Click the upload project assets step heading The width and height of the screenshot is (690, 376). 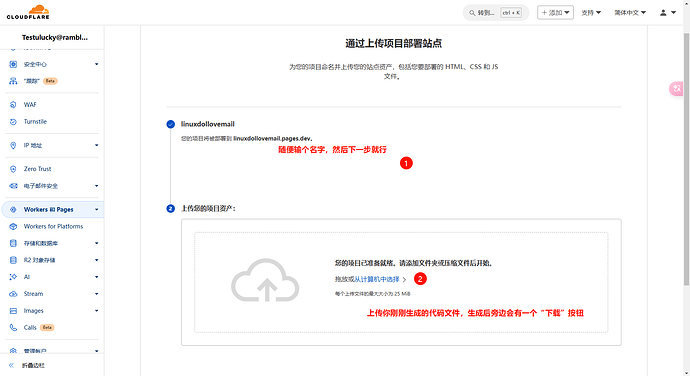click(x=208, y=208)
